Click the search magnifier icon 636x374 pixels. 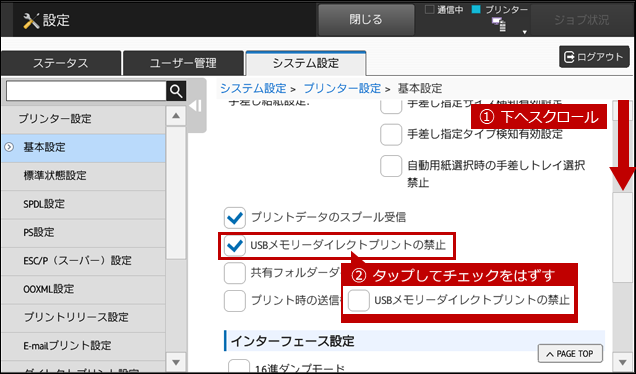point(176,91)
